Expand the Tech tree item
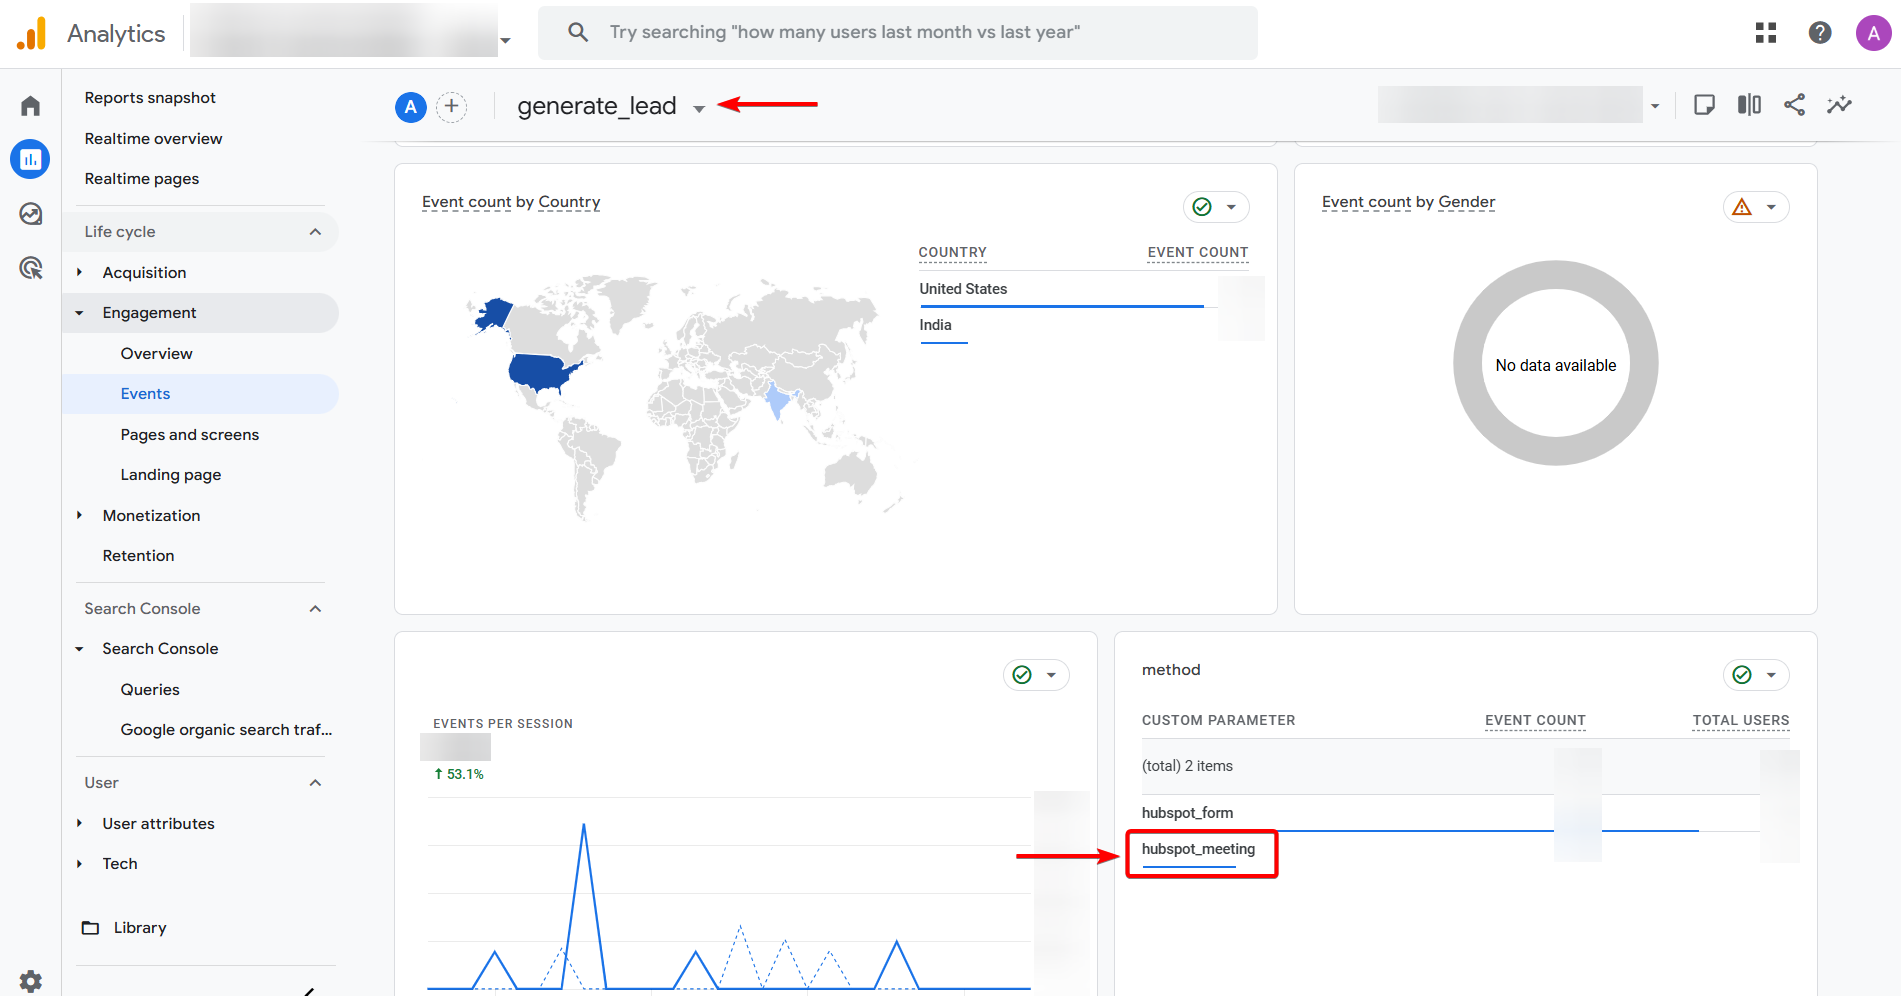1901x996 pixels. tap(79, 864)
